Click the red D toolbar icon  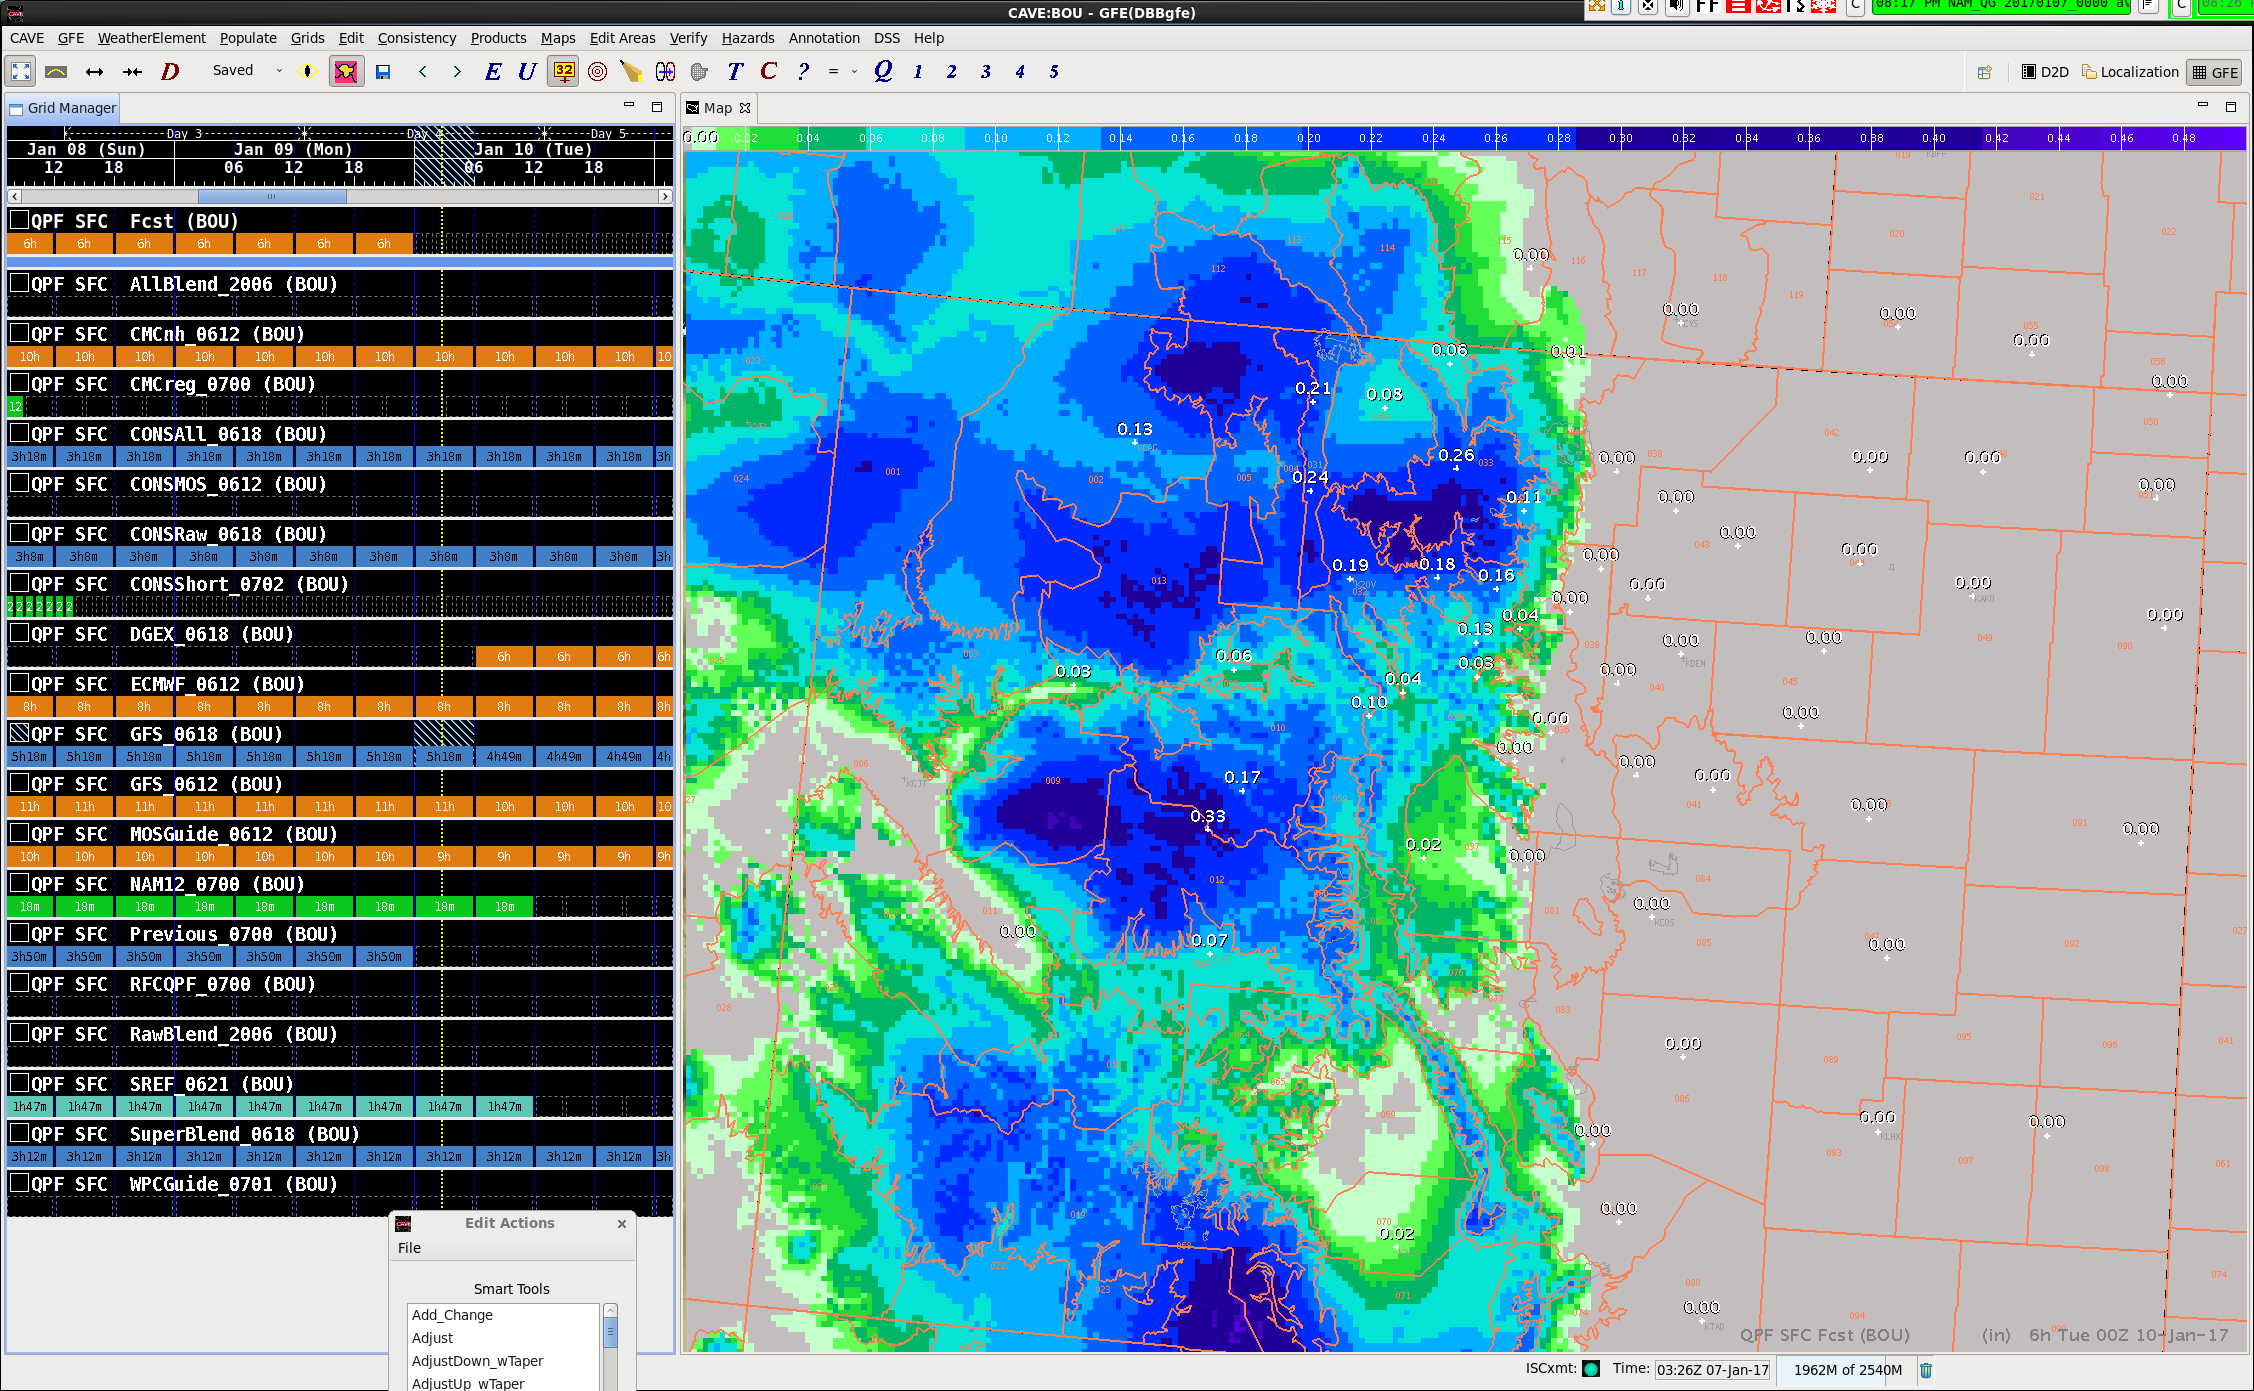tap(170, 71)
